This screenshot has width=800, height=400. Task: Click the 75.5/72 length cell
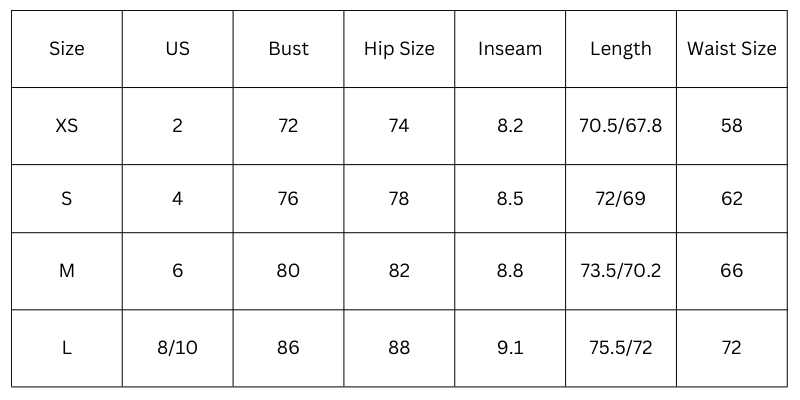point(621,348)
